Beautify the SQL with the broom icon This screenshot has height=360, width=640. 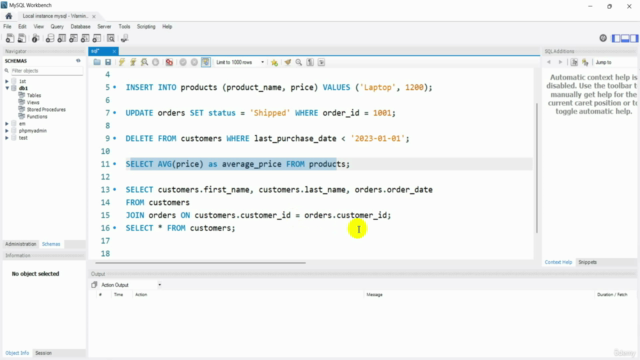pos(288,62)
